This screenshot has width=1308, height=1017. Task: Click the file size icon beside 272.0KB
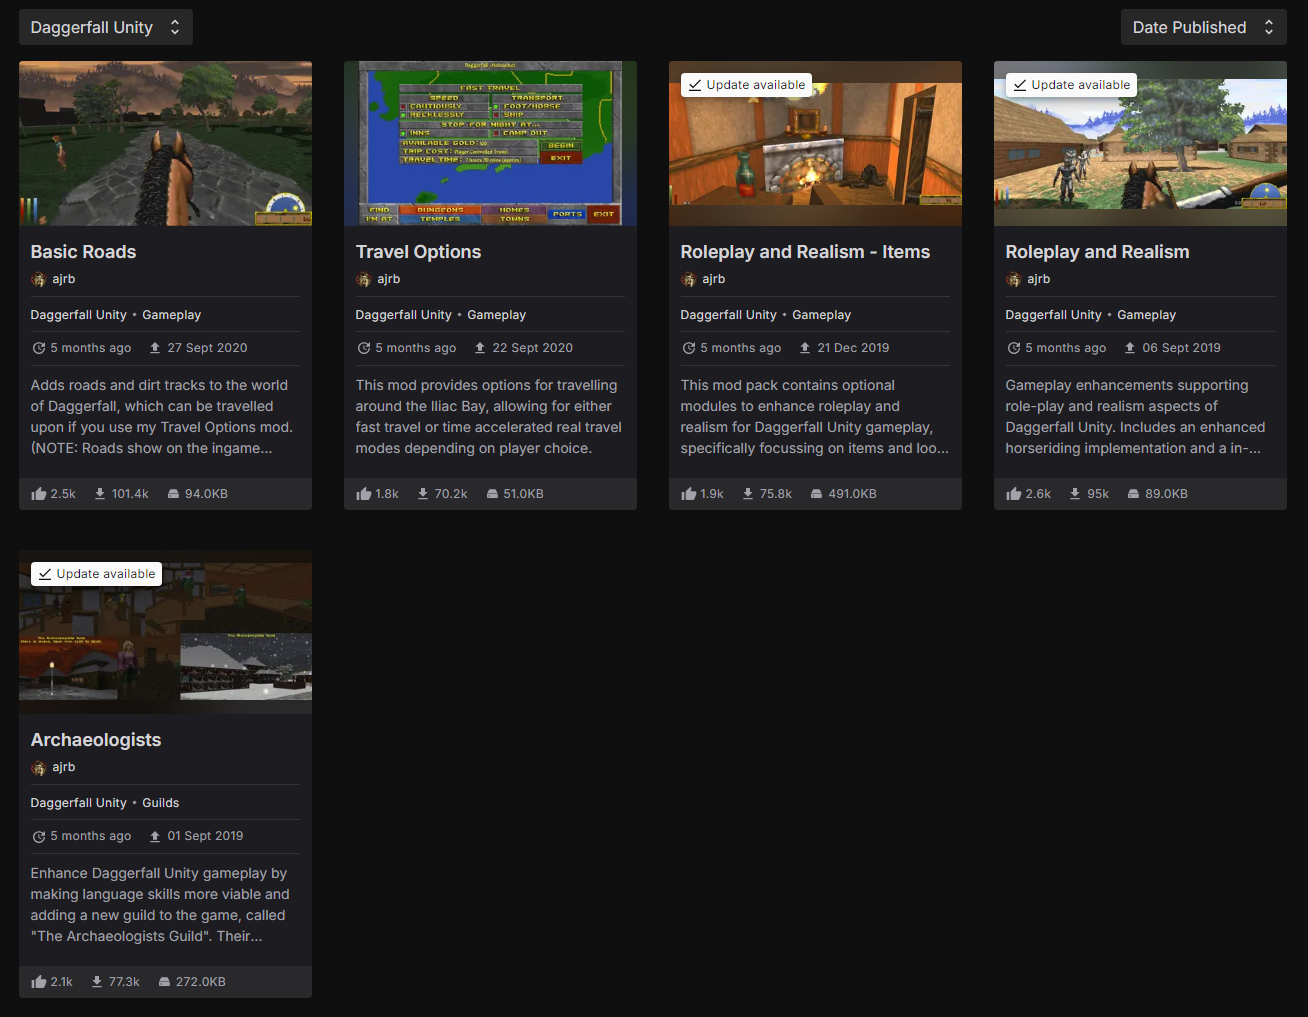click(164, 982)
